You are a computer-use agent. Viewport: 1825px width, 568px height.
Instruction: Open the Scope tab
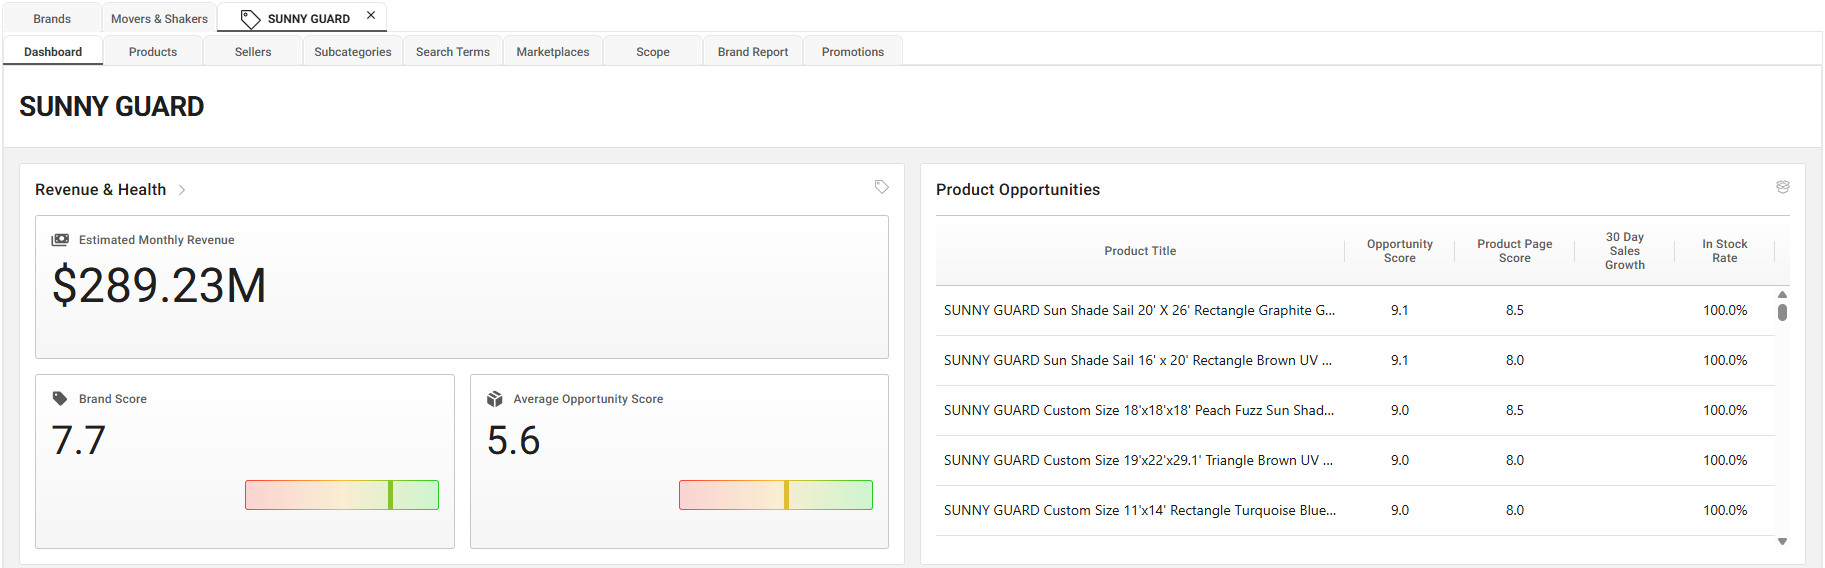(653, 52)
